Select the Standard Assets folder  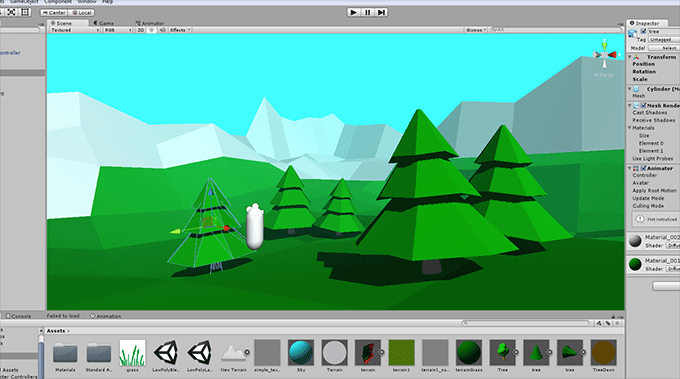click(x=98, y=356)
